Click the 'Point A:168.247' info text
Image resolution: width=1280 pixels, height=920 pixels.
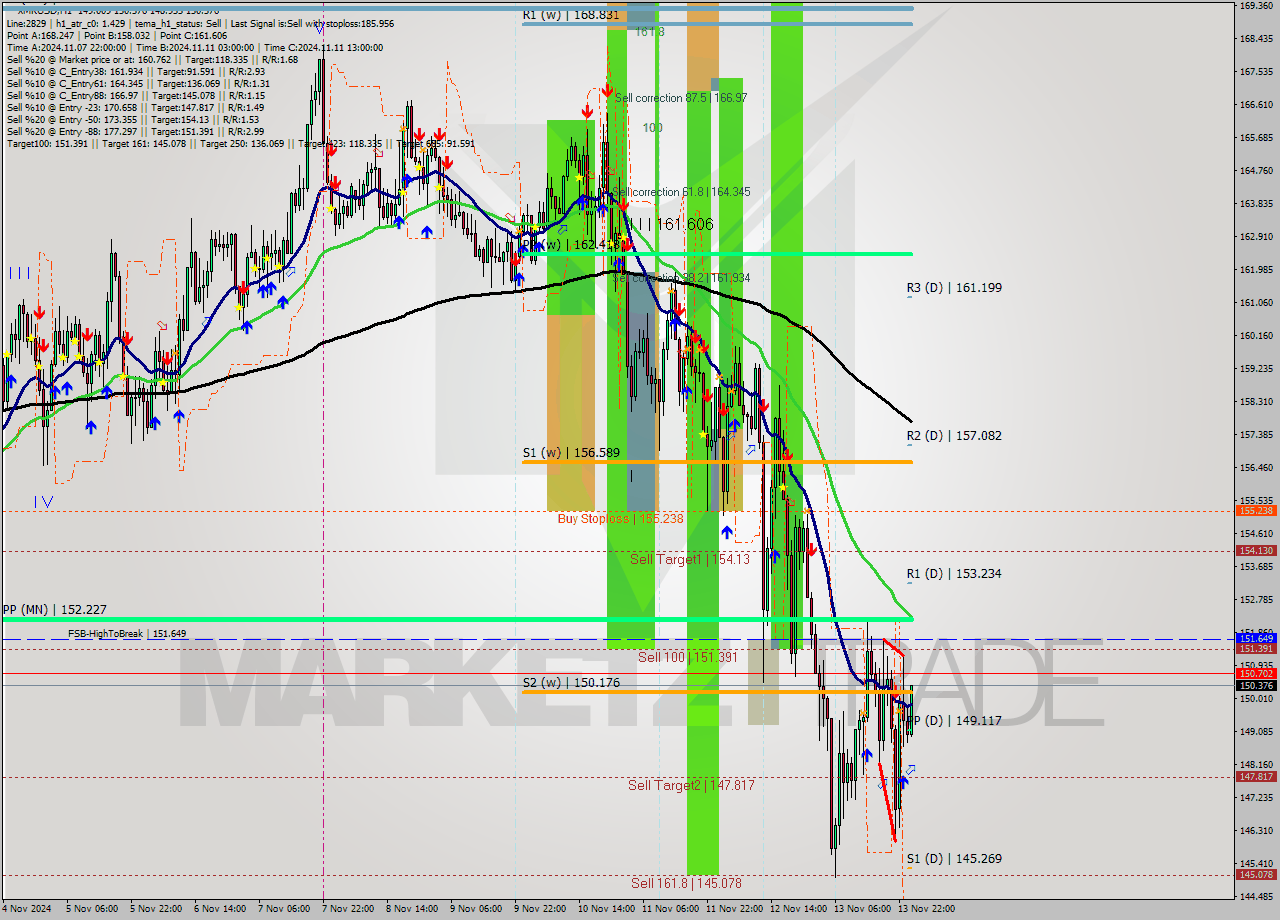[38, 35]
